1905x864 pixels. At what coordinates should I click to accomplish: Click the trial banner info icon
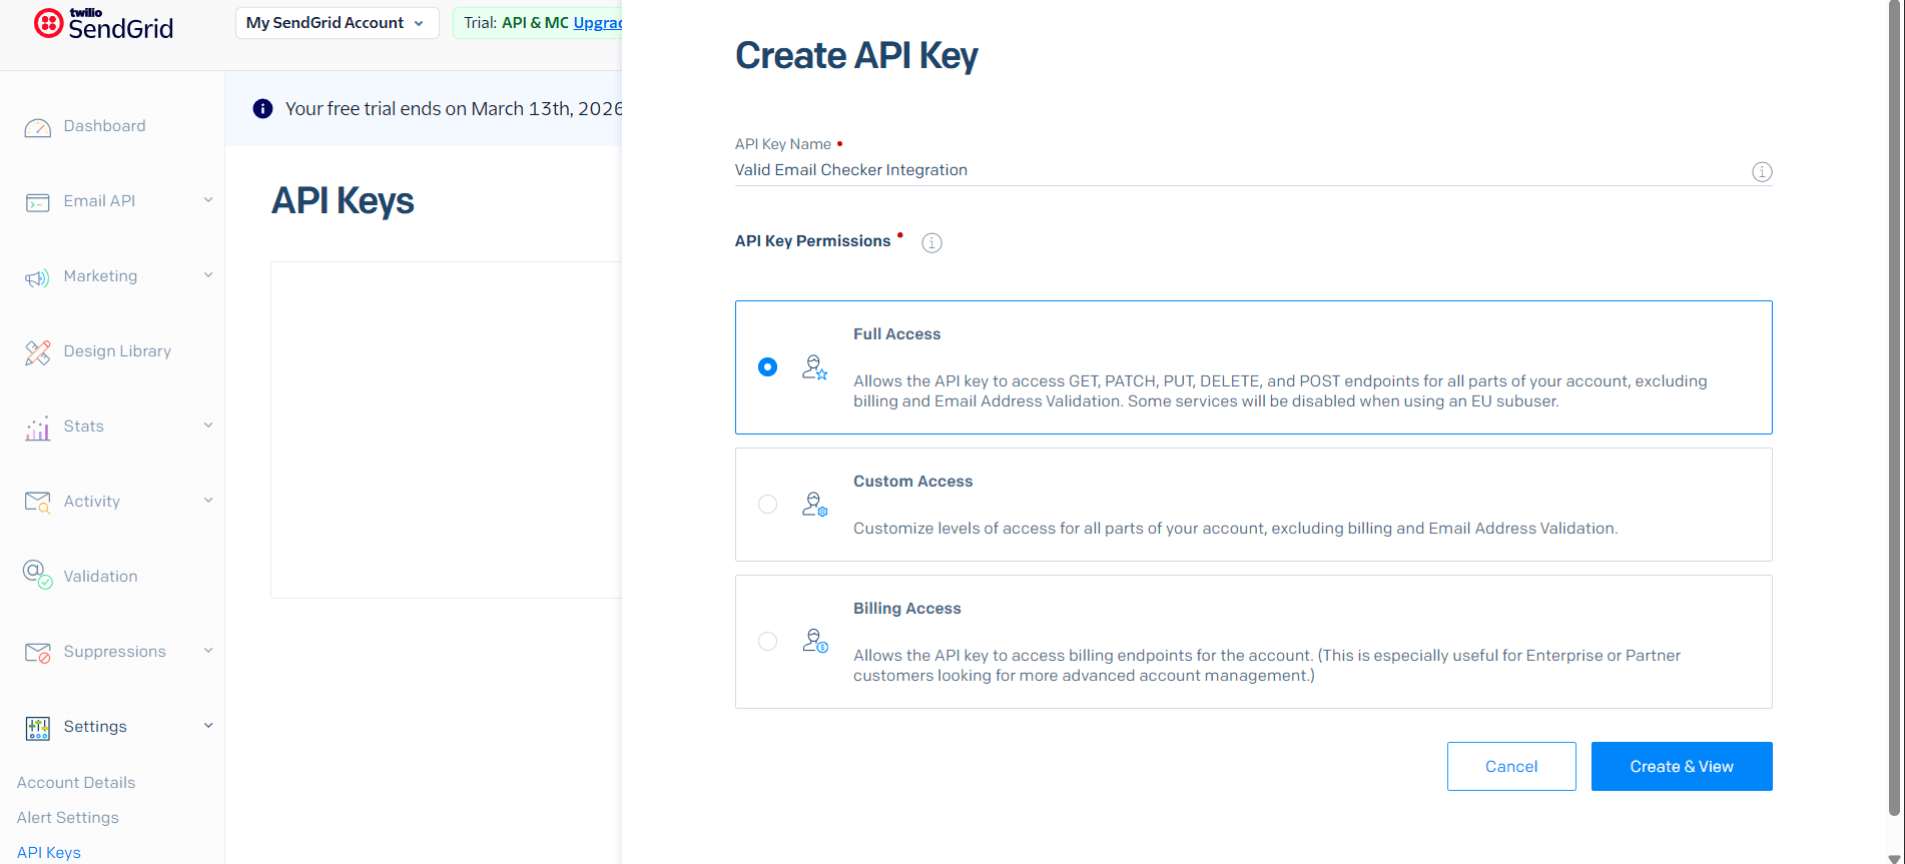[x=263, y=108]
